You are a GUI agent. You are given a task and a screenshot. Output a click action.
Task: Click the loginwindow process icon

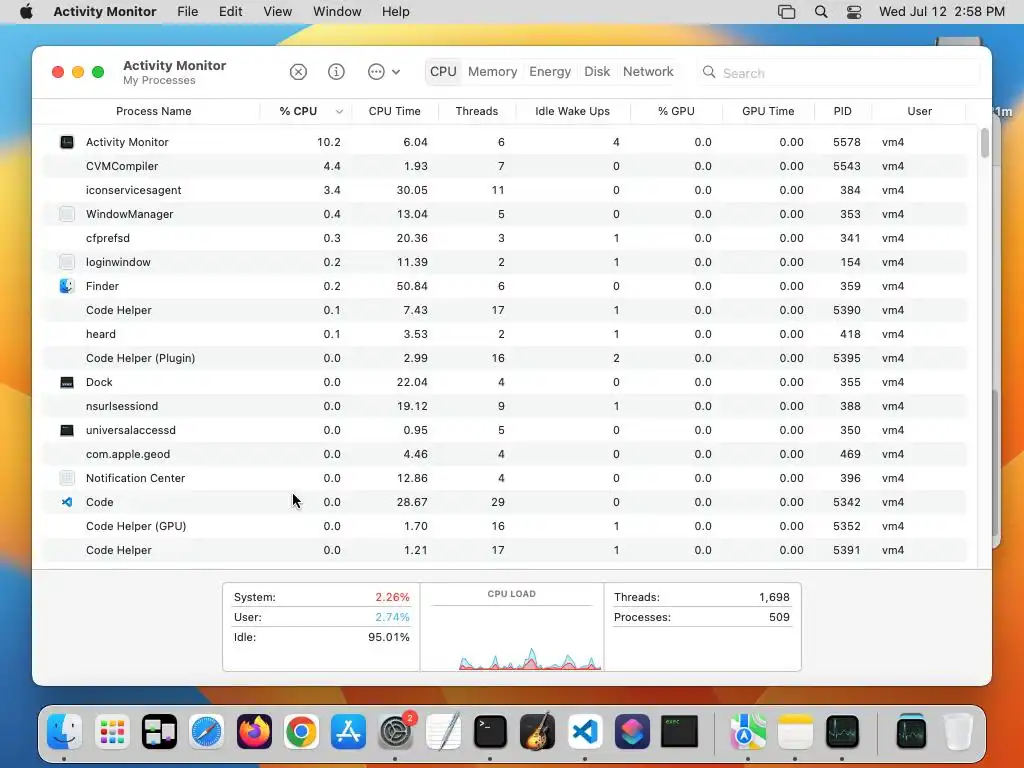[x=67, y=262]
